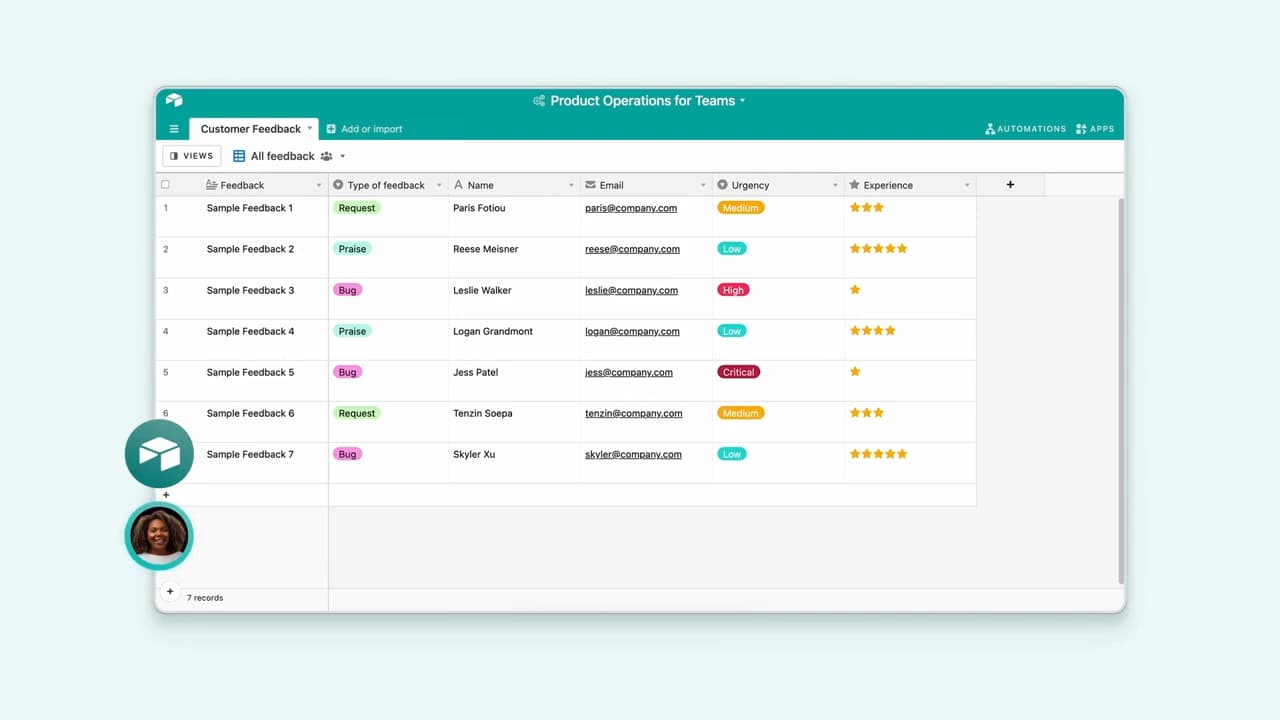1280x720 pixels.
Task: Click the grid view icon by All feedback
Action: pos(239,156)
